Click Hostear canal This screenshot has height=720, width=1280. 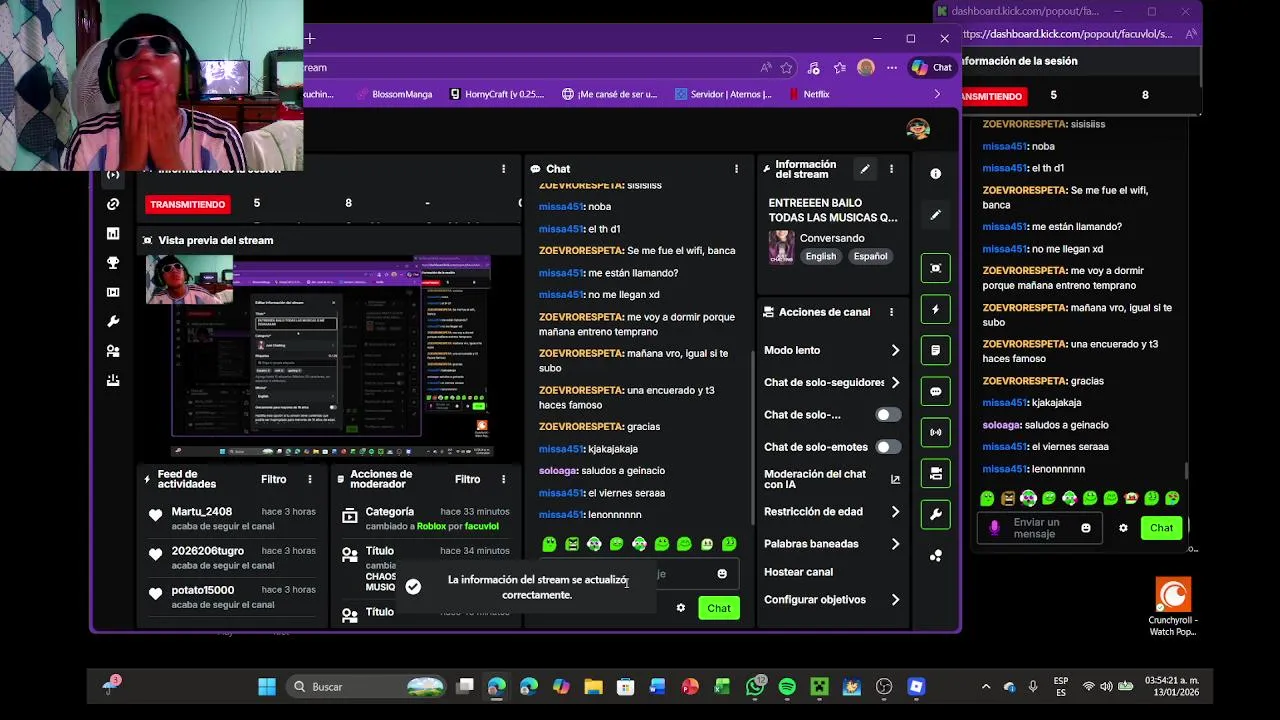(x=798, y=572)
